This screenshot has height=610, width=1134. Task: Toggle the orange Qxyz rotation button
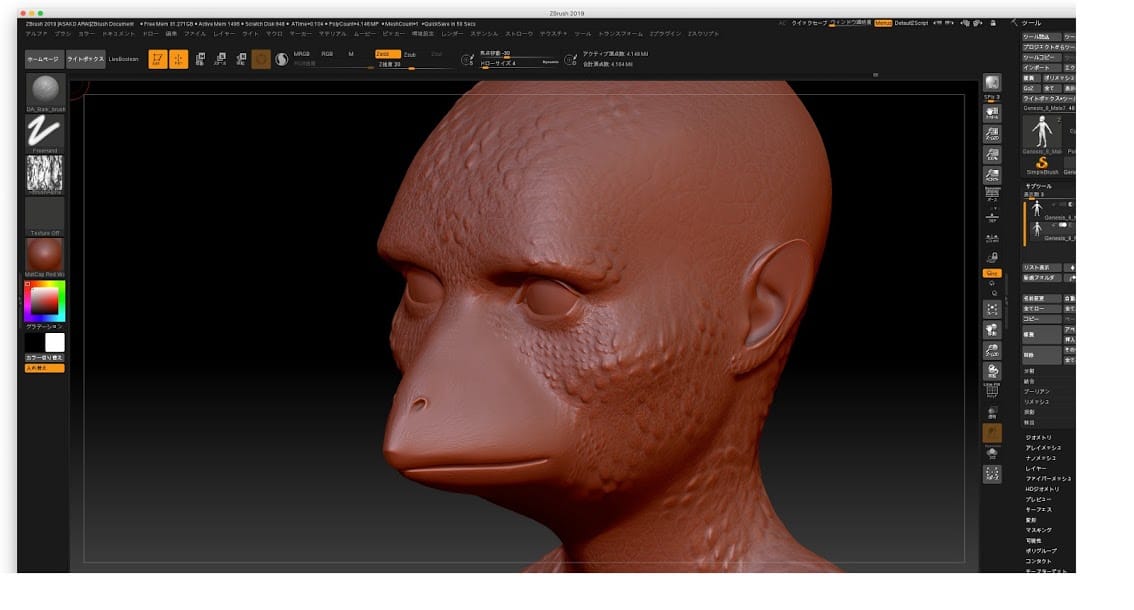click(992, 273)
